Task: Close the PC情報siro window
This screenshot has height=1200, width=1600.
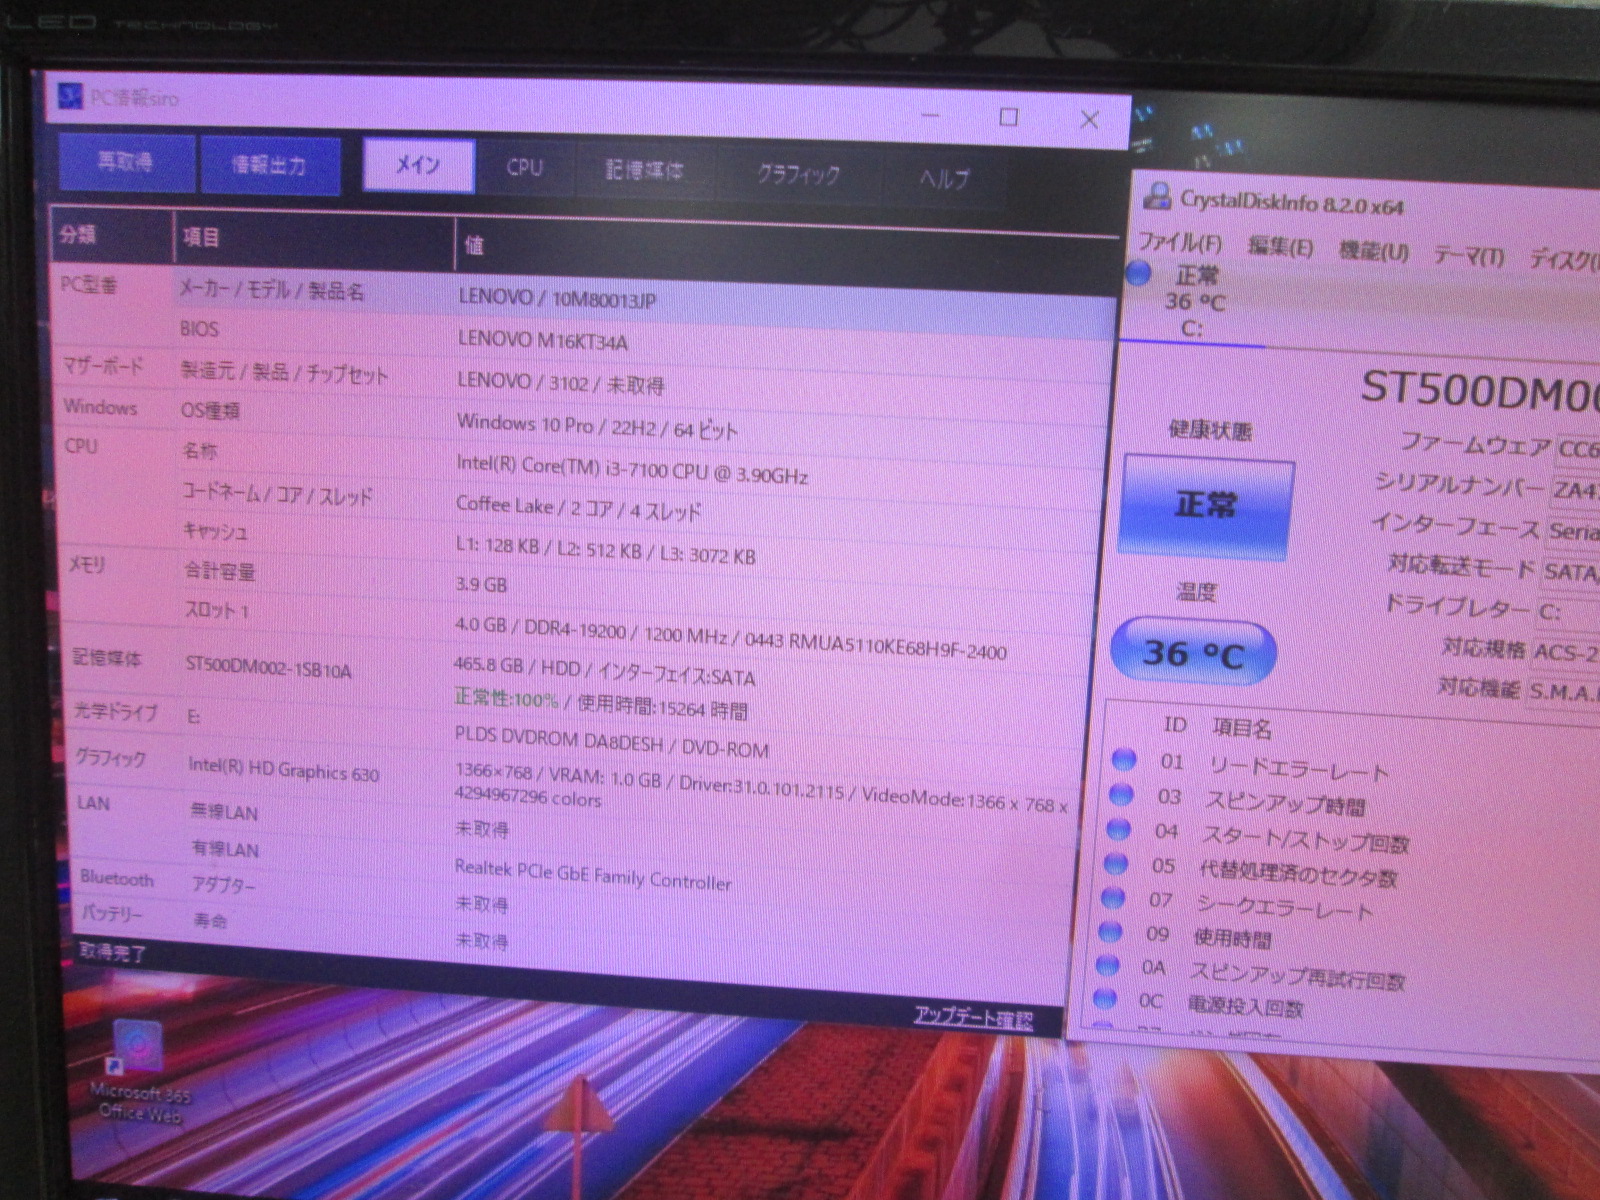Action: 1089,120
